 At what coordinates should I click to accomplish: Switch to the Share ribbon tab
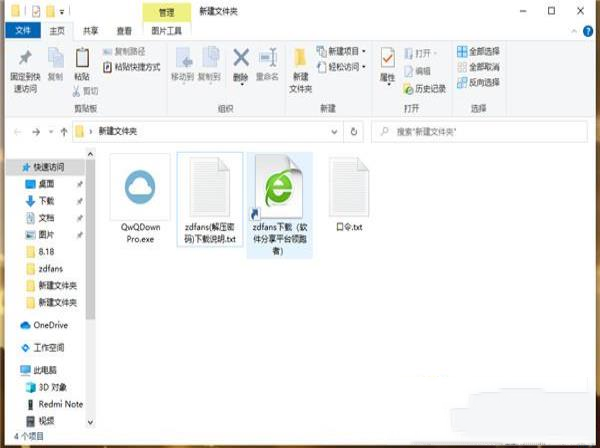click(90, 31)
